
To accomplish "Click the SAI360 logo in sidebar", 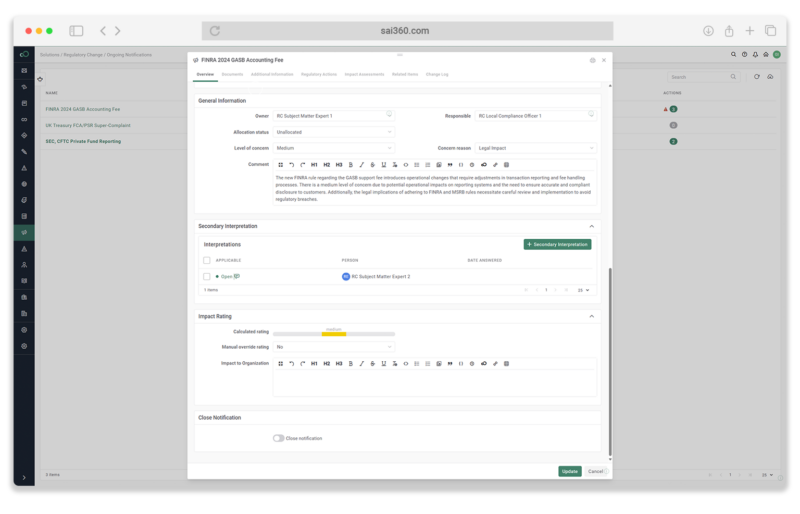I will pos(24,54).
